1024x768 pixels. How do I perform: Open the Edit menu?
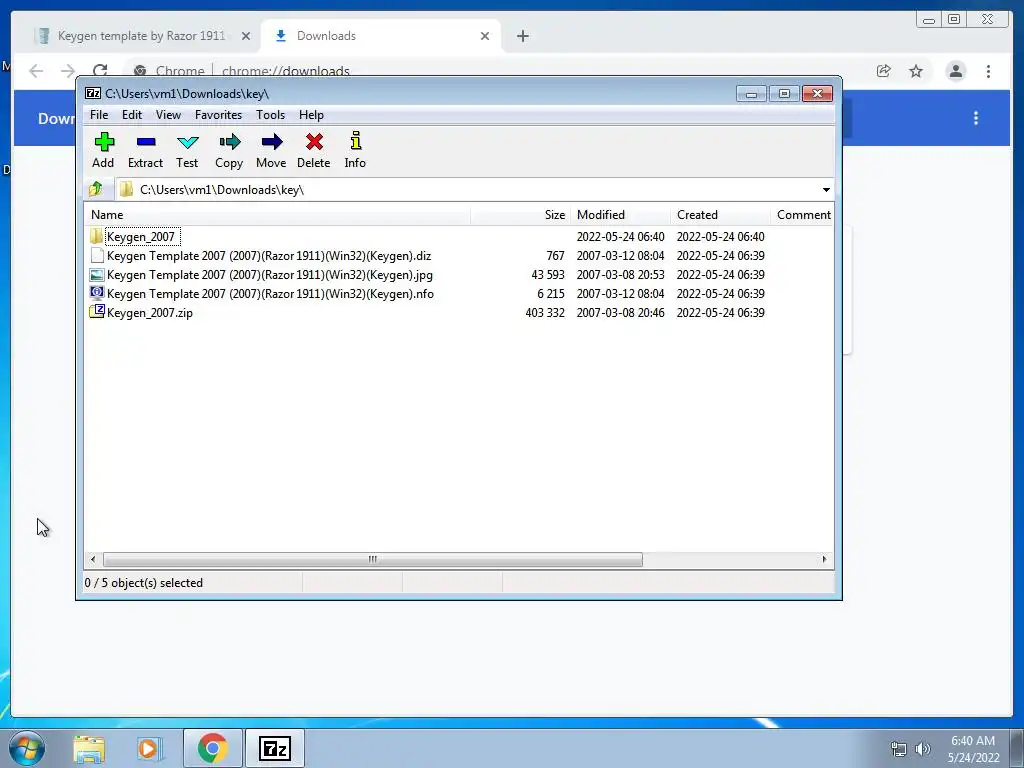[132, 115]
